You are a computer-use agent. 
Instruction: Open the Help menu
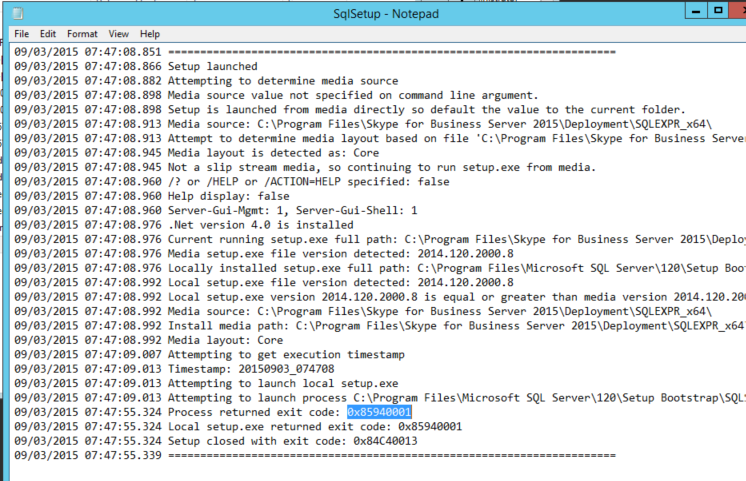tap(149, 34)
